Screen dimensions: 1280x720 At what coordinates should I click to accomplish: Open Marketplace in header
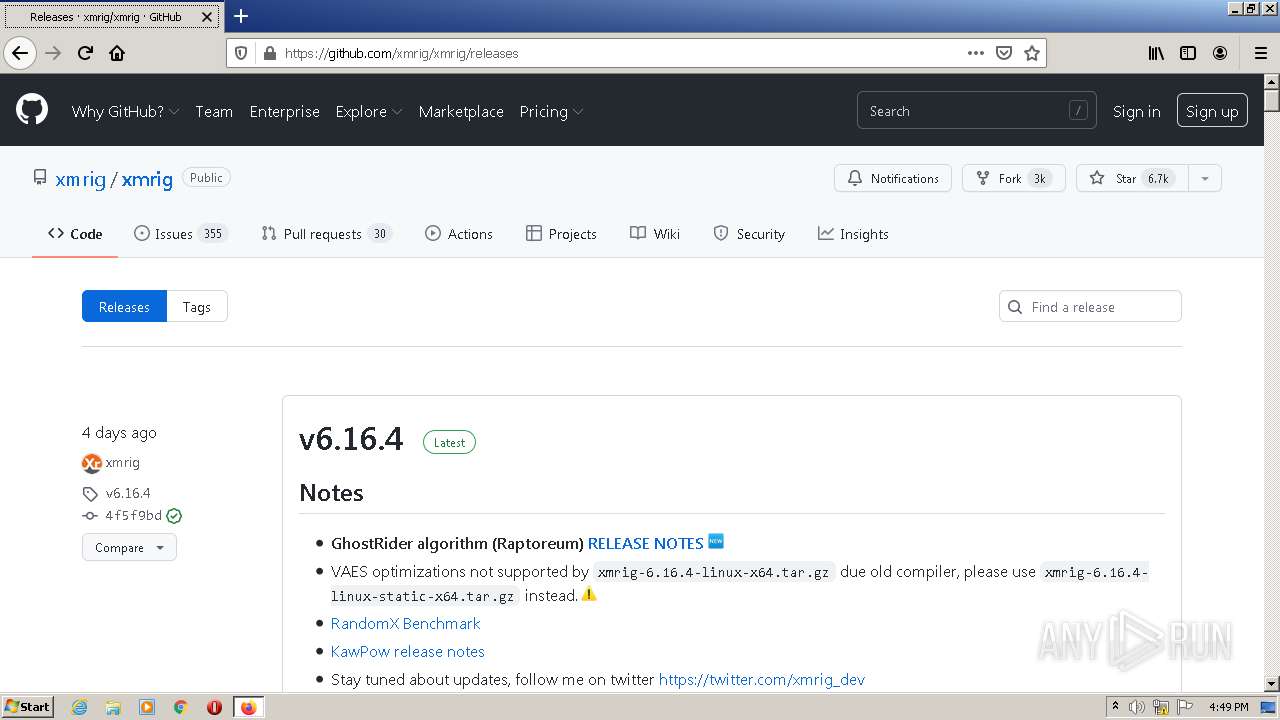[461, 111]
